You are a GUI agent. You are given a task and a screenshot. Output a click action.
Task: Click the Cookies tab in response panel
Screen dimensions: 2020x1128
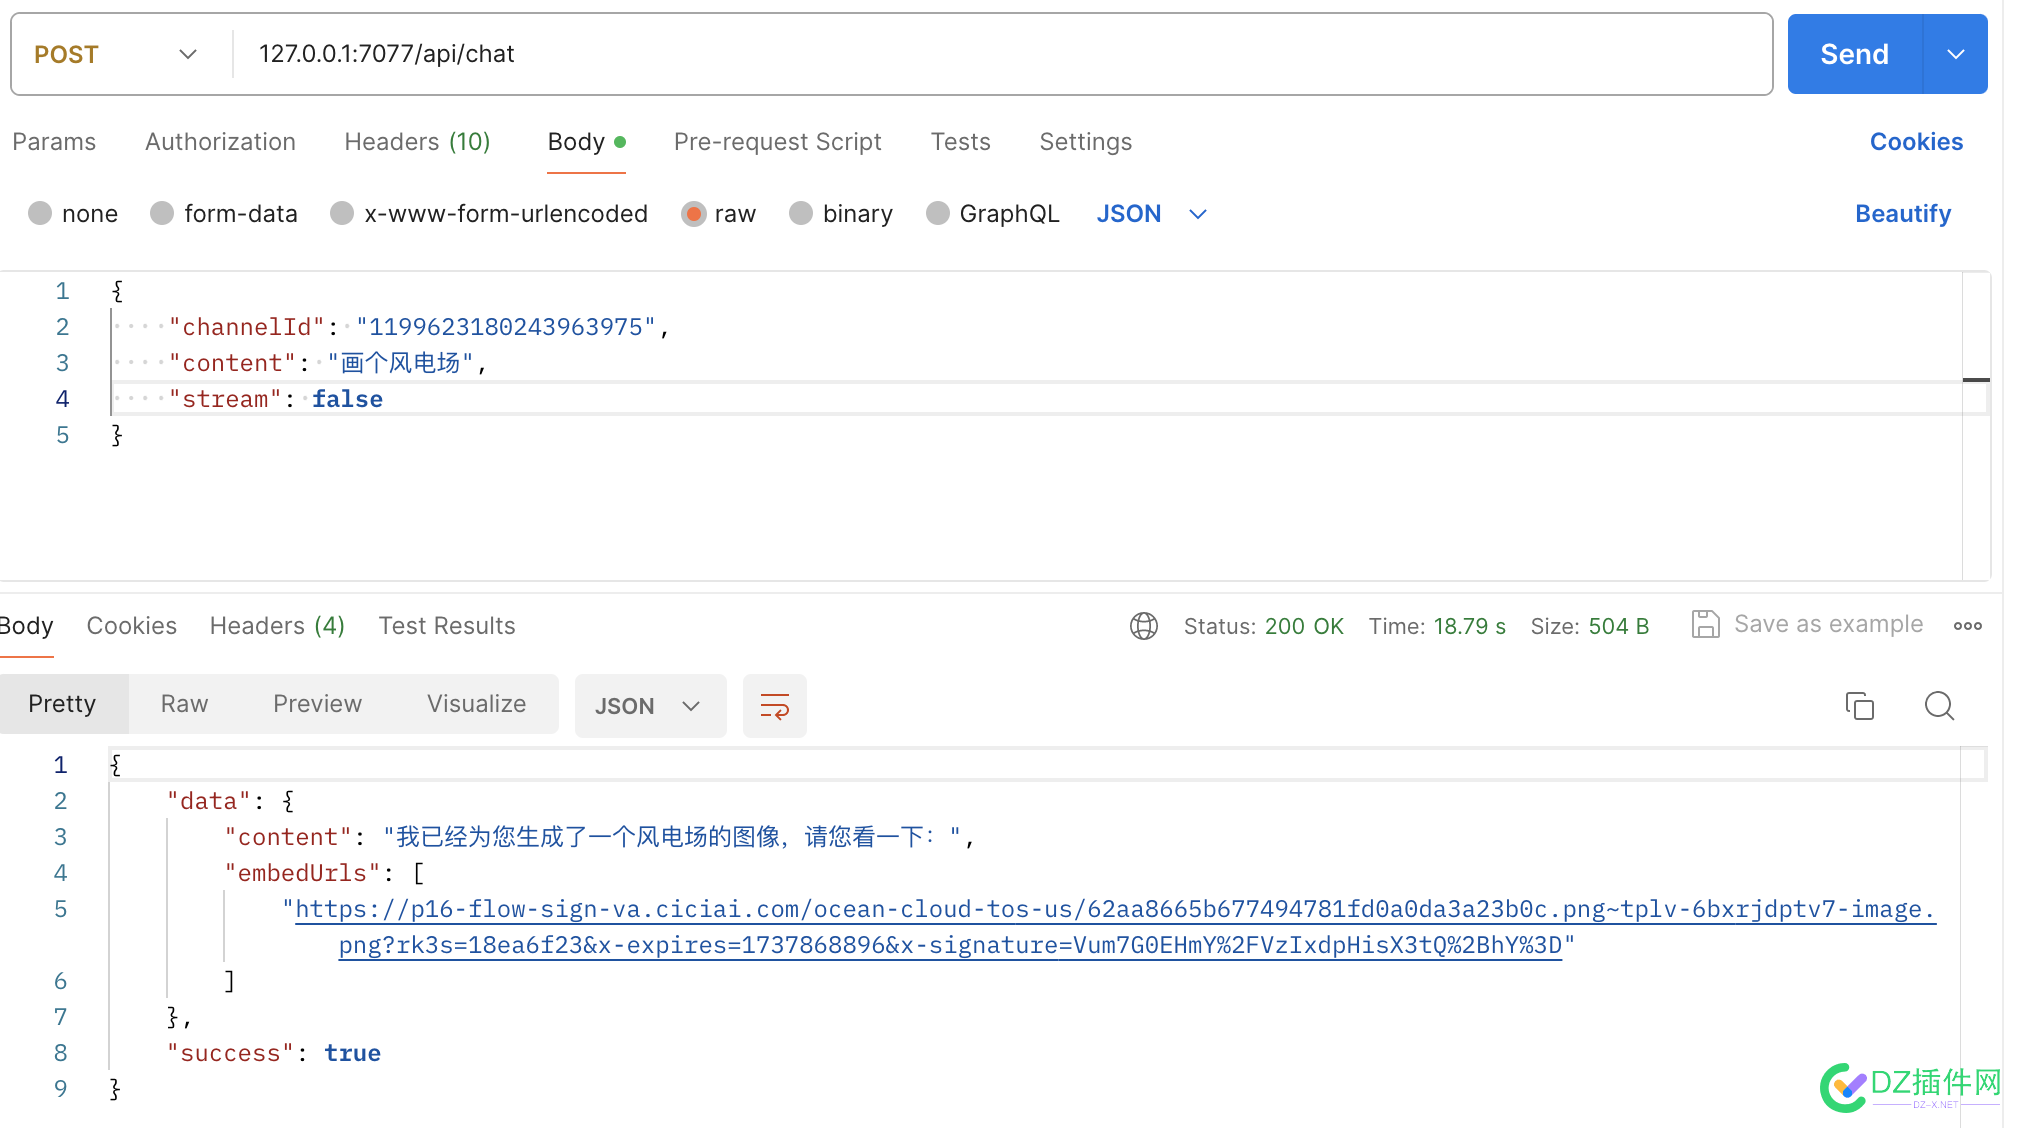(132, 626)
